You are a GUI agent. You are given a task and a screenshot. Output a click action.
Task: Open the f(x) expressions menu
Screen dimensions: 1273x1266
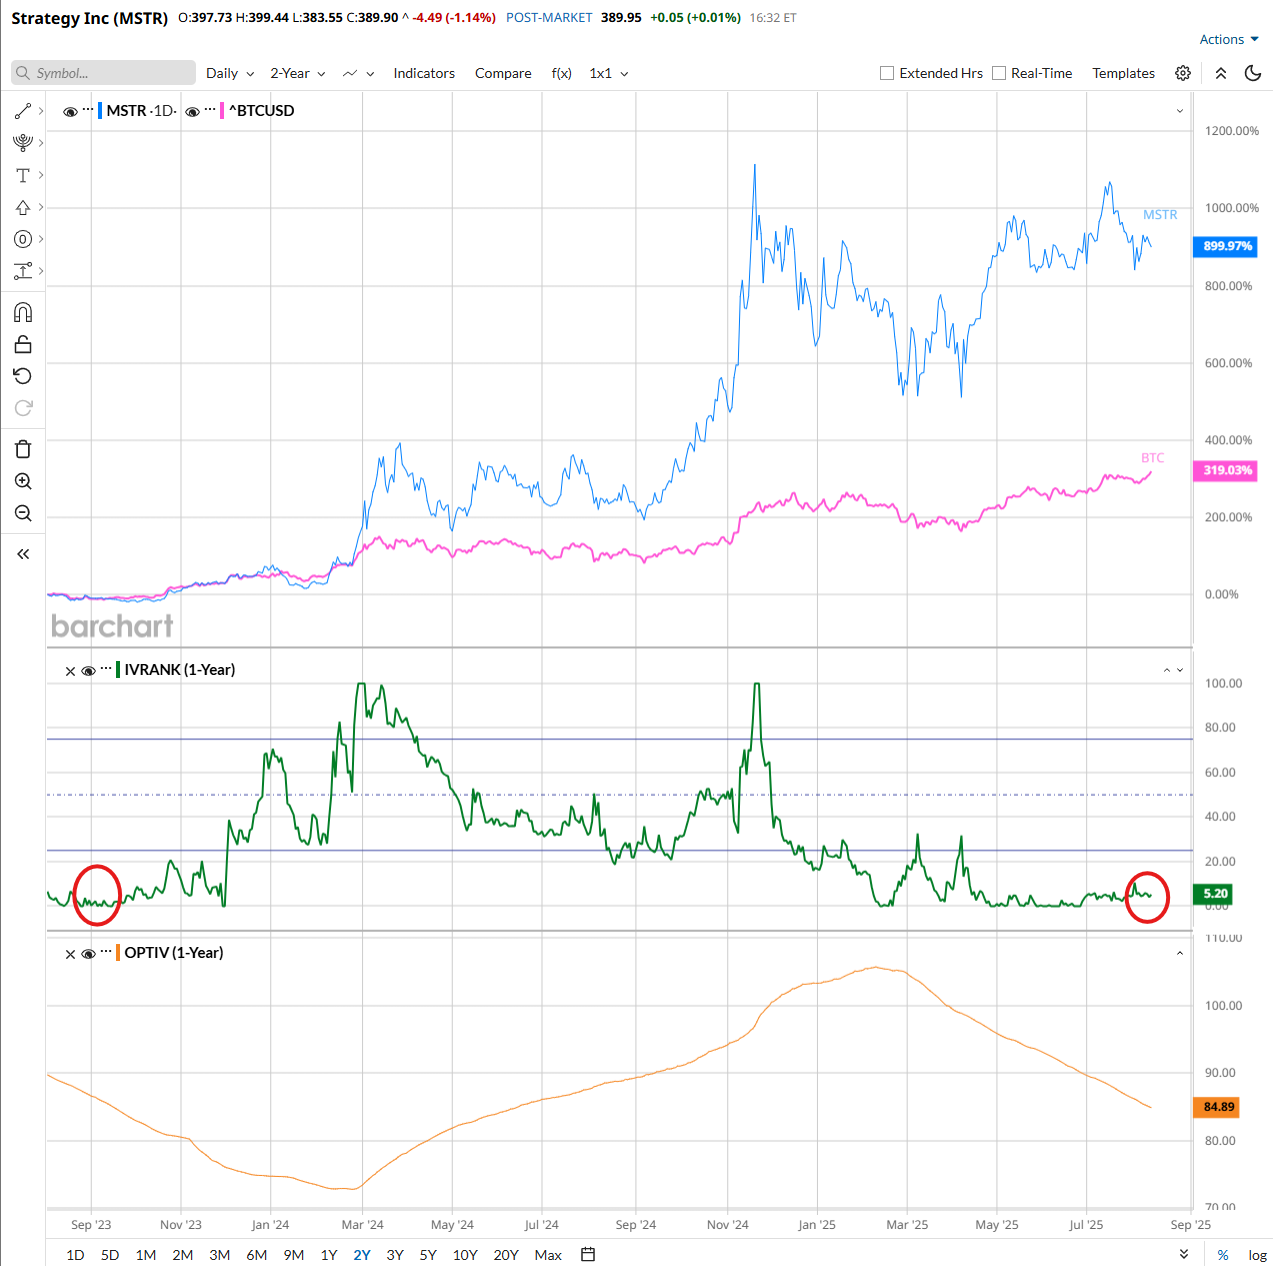coord(562,73)
